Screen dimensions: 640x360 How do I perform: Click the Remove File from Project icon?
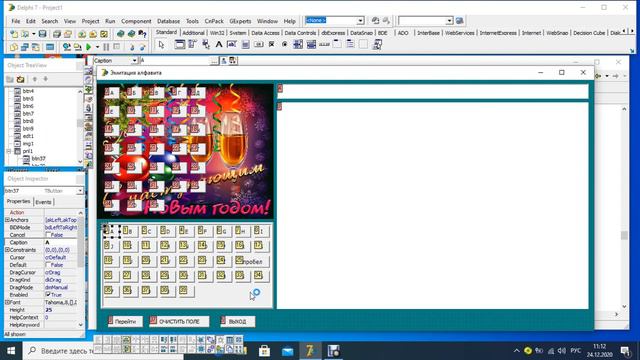pyautogui.click(x=93, y=34)
